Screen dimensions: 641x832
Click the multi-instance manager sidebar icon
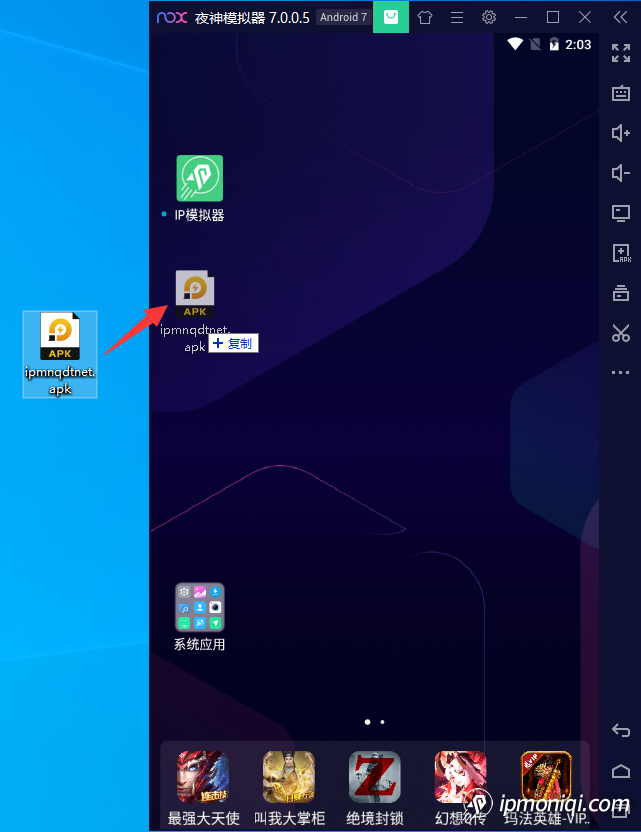pos(621,293)
